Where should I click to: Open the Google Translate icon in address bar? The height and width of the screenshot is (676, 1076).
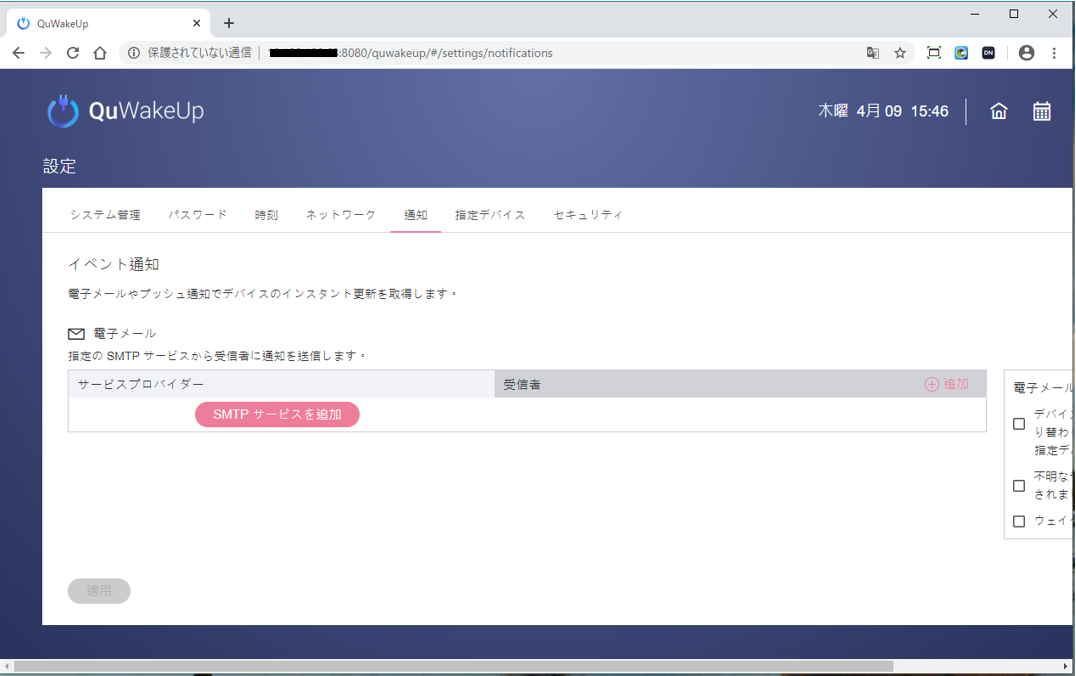pyautogui.click(x=873, y=53)
